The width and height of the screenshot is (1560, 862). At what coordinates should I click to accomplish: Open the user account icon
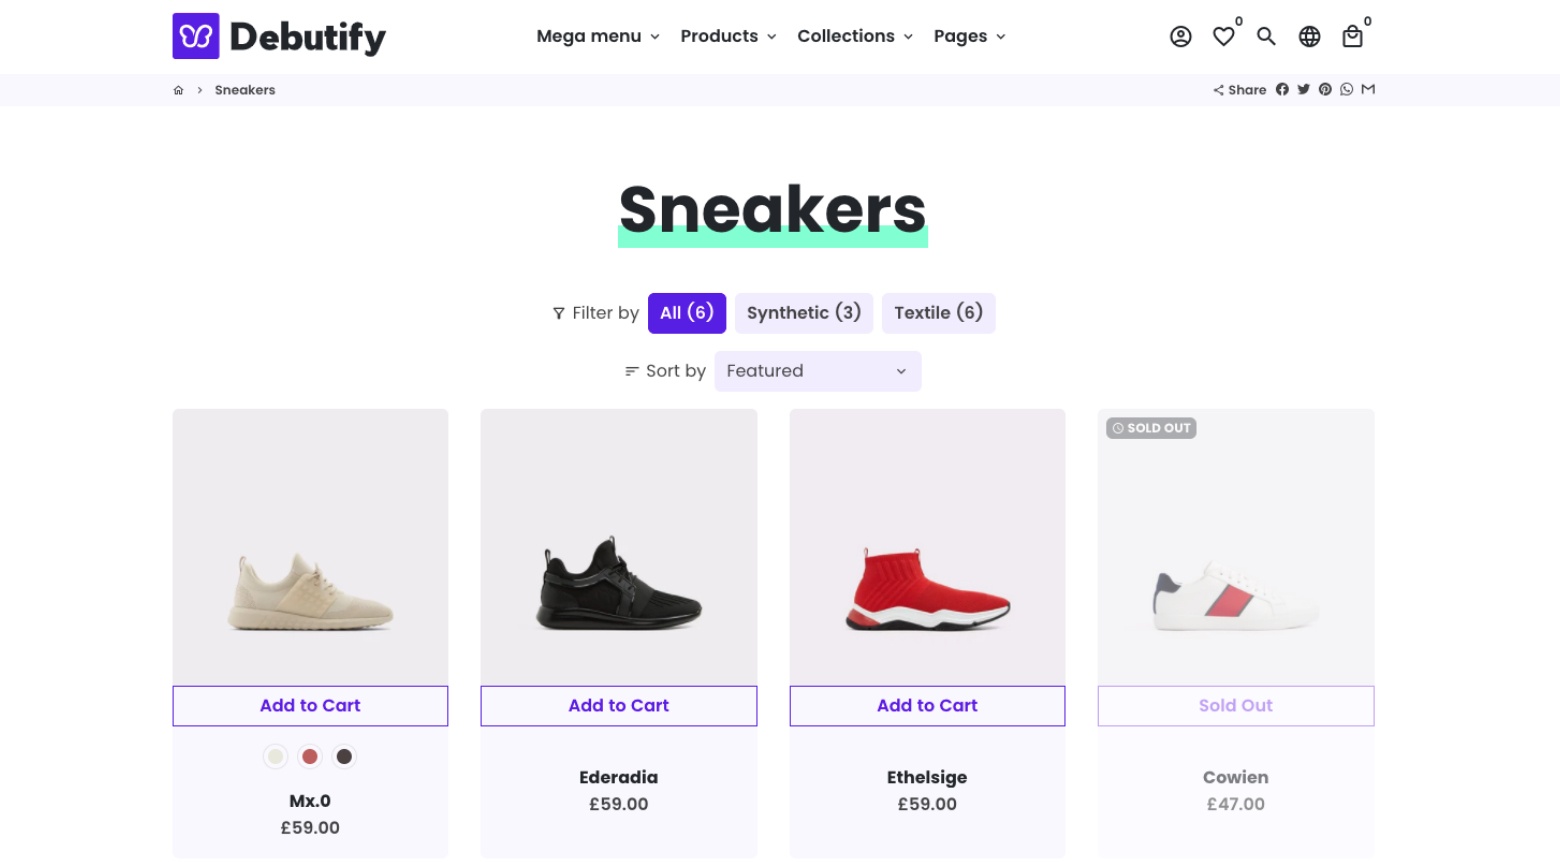coord(1180,37)
